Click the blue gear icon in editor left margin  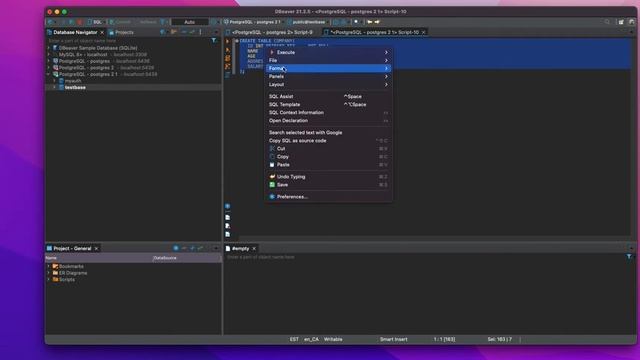[x=228, y=206]
